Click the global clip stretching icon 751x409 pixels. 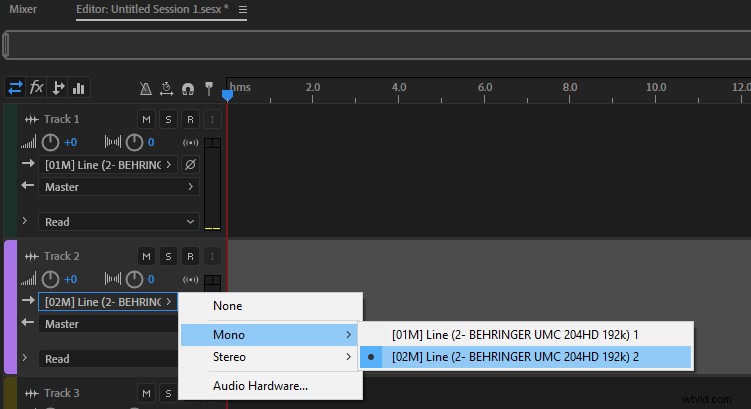[x=166, y=89]
